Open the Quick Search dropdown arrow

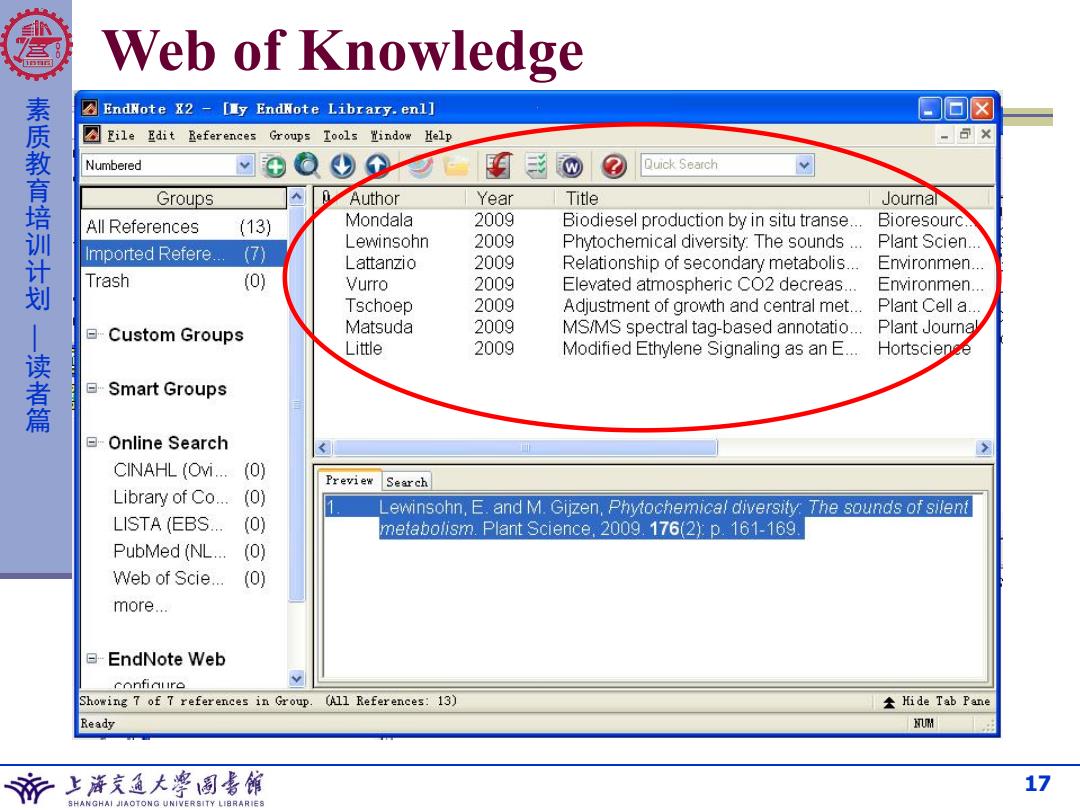click(x=804, y=165)
